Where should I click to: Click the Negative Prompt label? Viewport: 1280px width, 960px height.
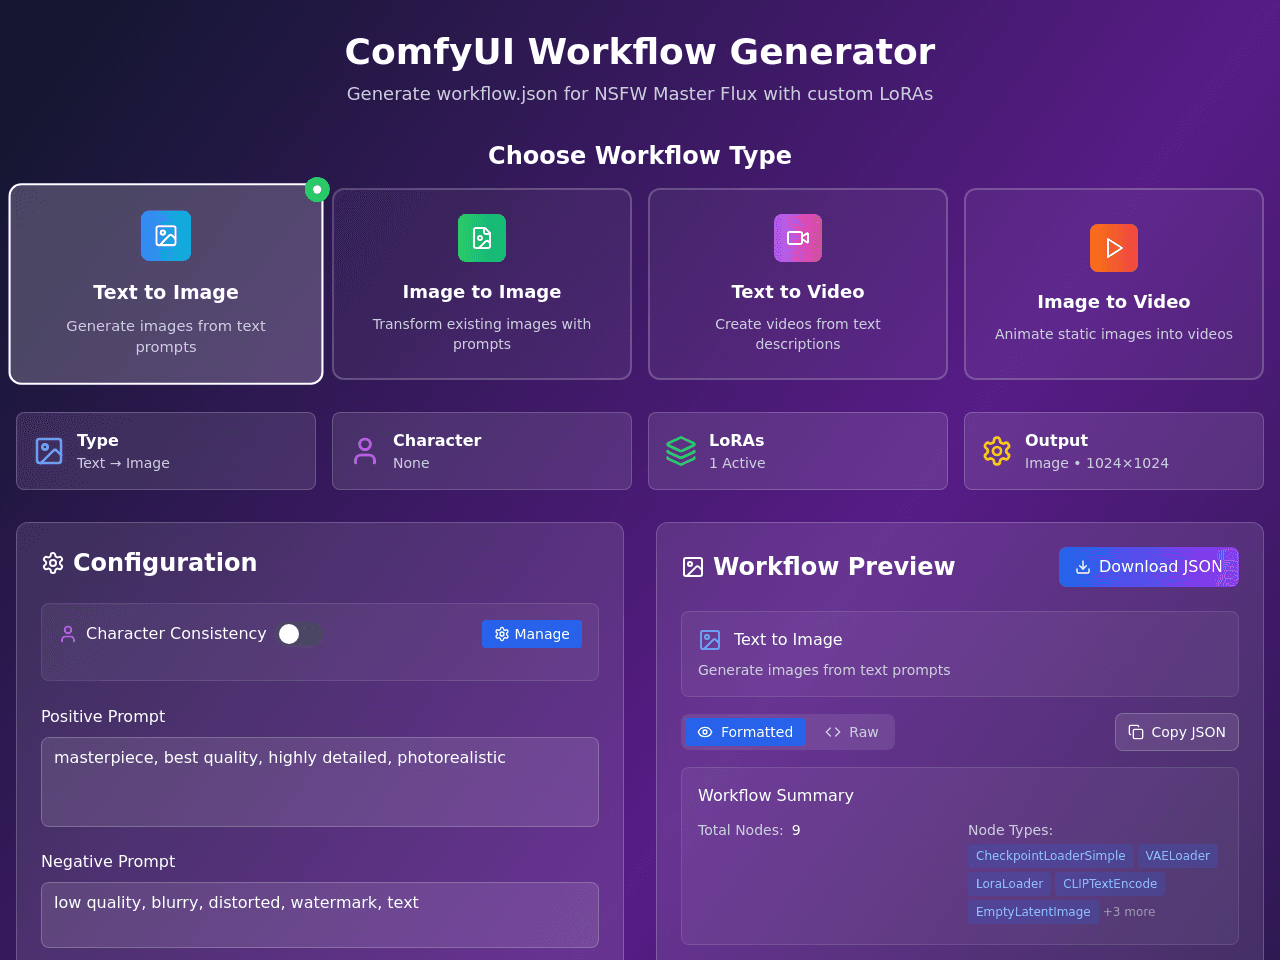tap(108, 861)
